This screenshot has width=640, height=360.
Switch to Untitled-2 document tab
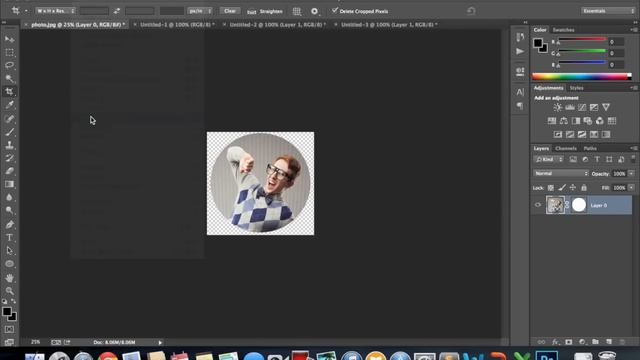pyautogui.click(x=278, y=24)
